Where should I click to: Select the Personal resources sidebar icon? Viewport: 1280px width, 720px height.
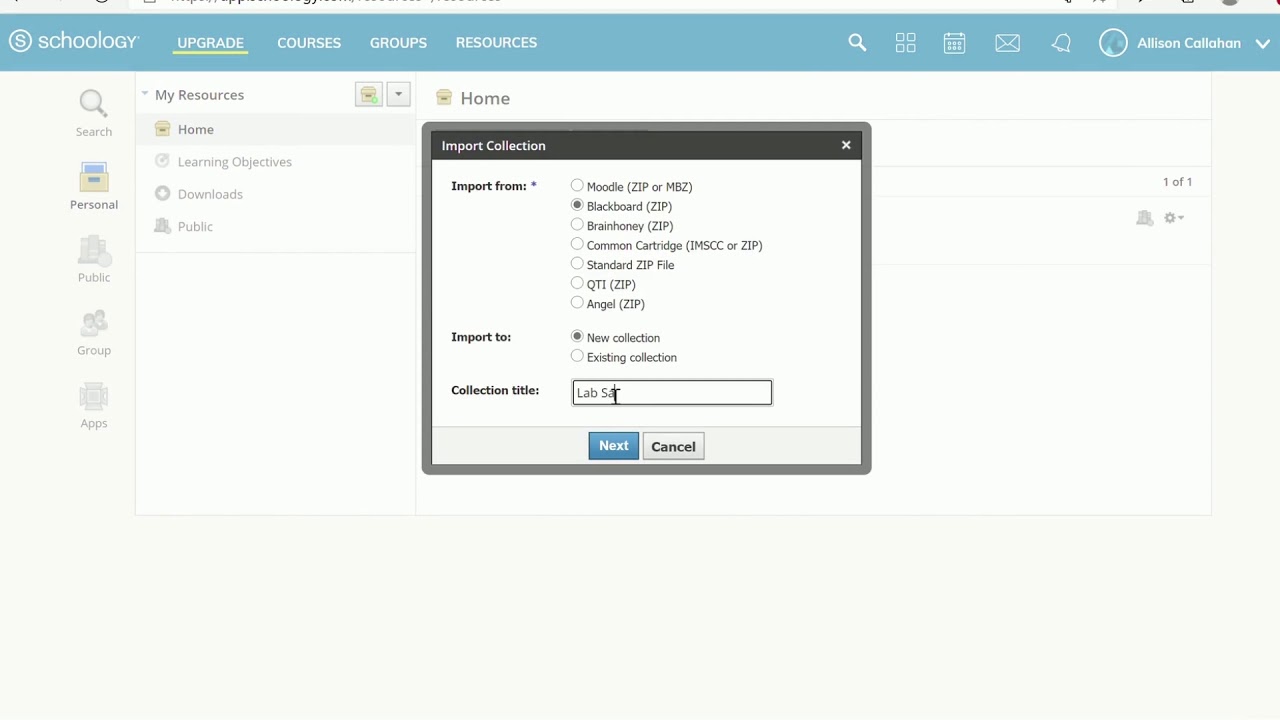94,186
